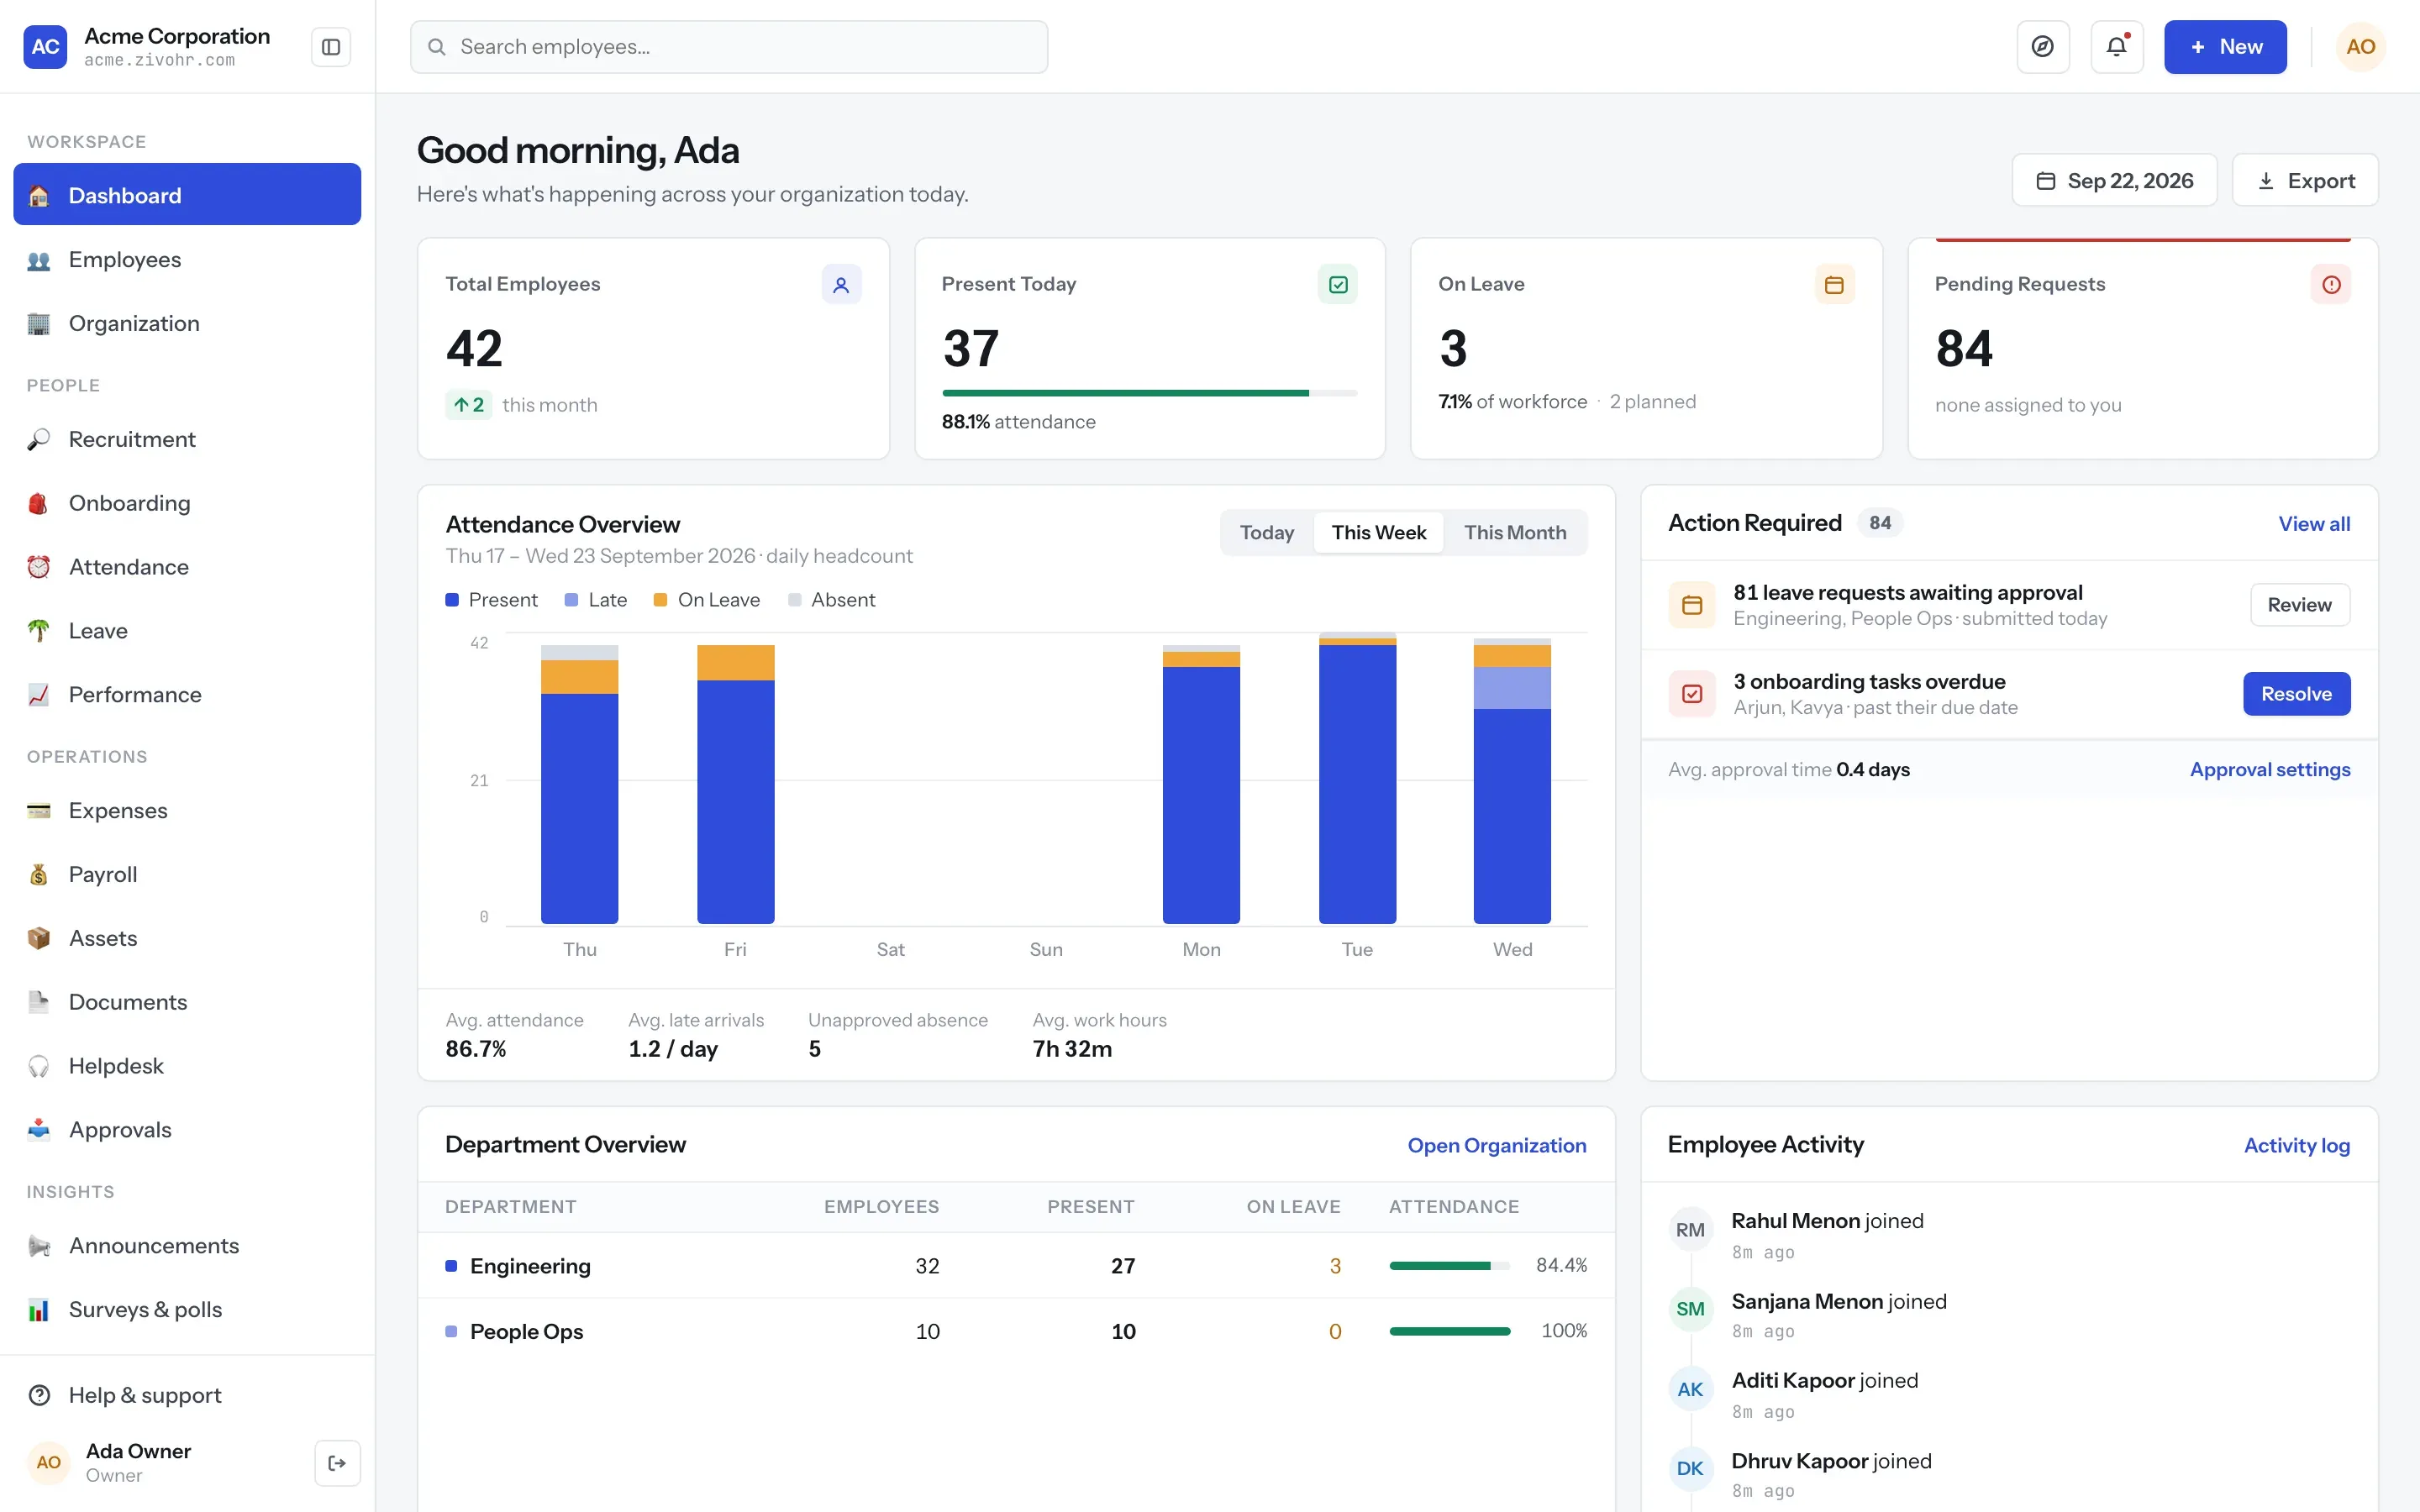This screenshot has width=2420, height=1512.
Task: Collapse the sidebar using the panel icon
Action: click(x=331, y=47)
